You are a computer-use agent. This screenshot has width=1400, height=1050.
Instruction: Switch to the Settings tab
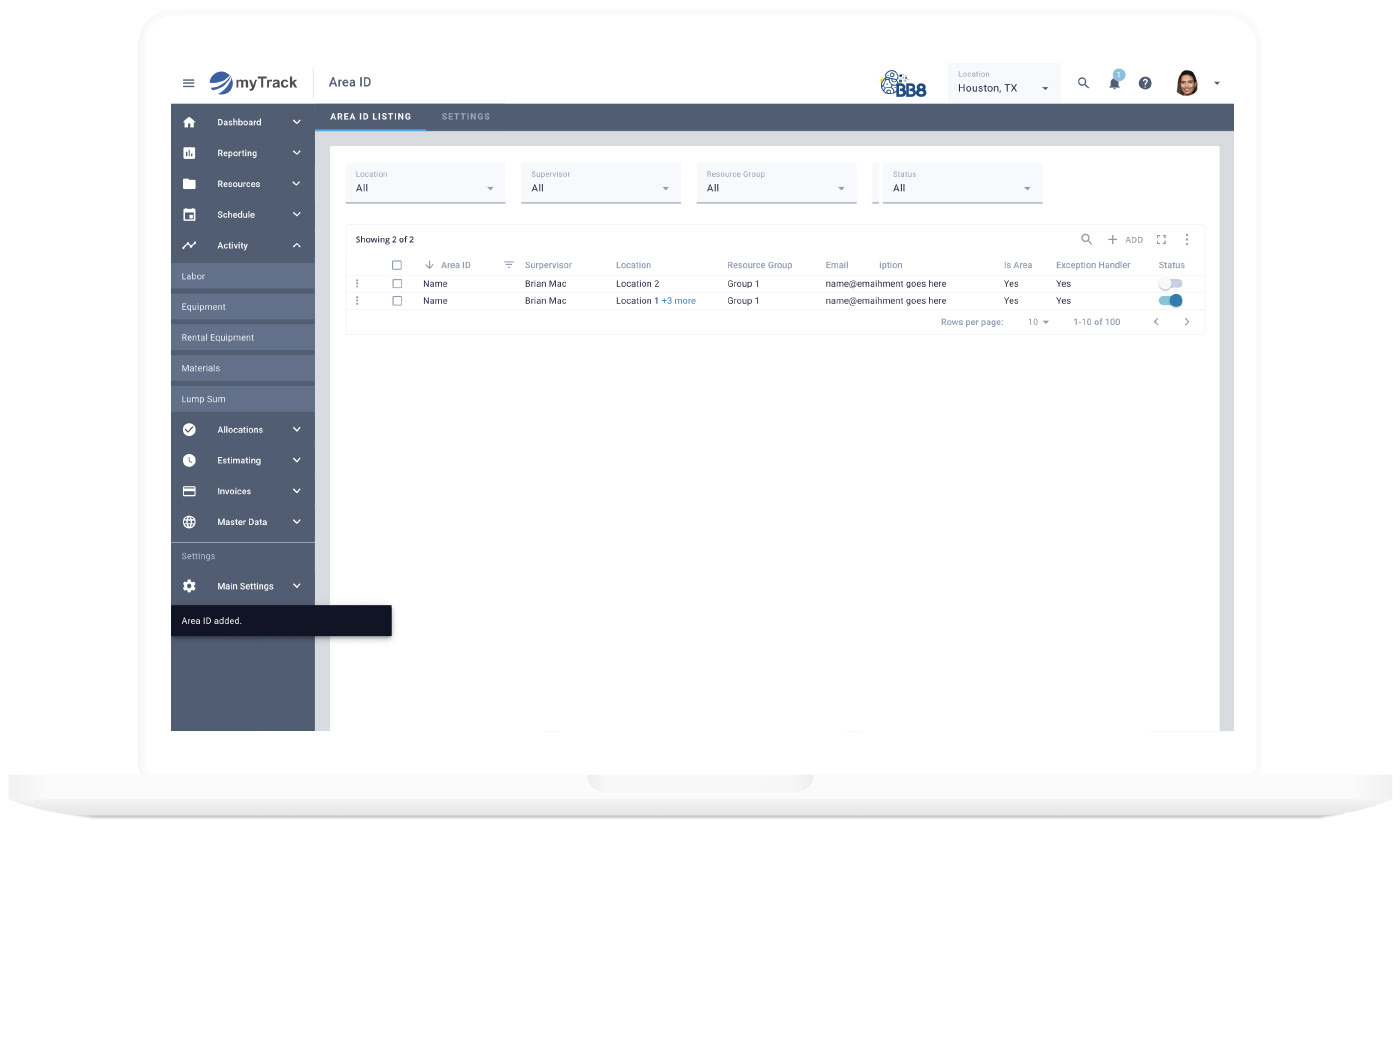(466, 117)
